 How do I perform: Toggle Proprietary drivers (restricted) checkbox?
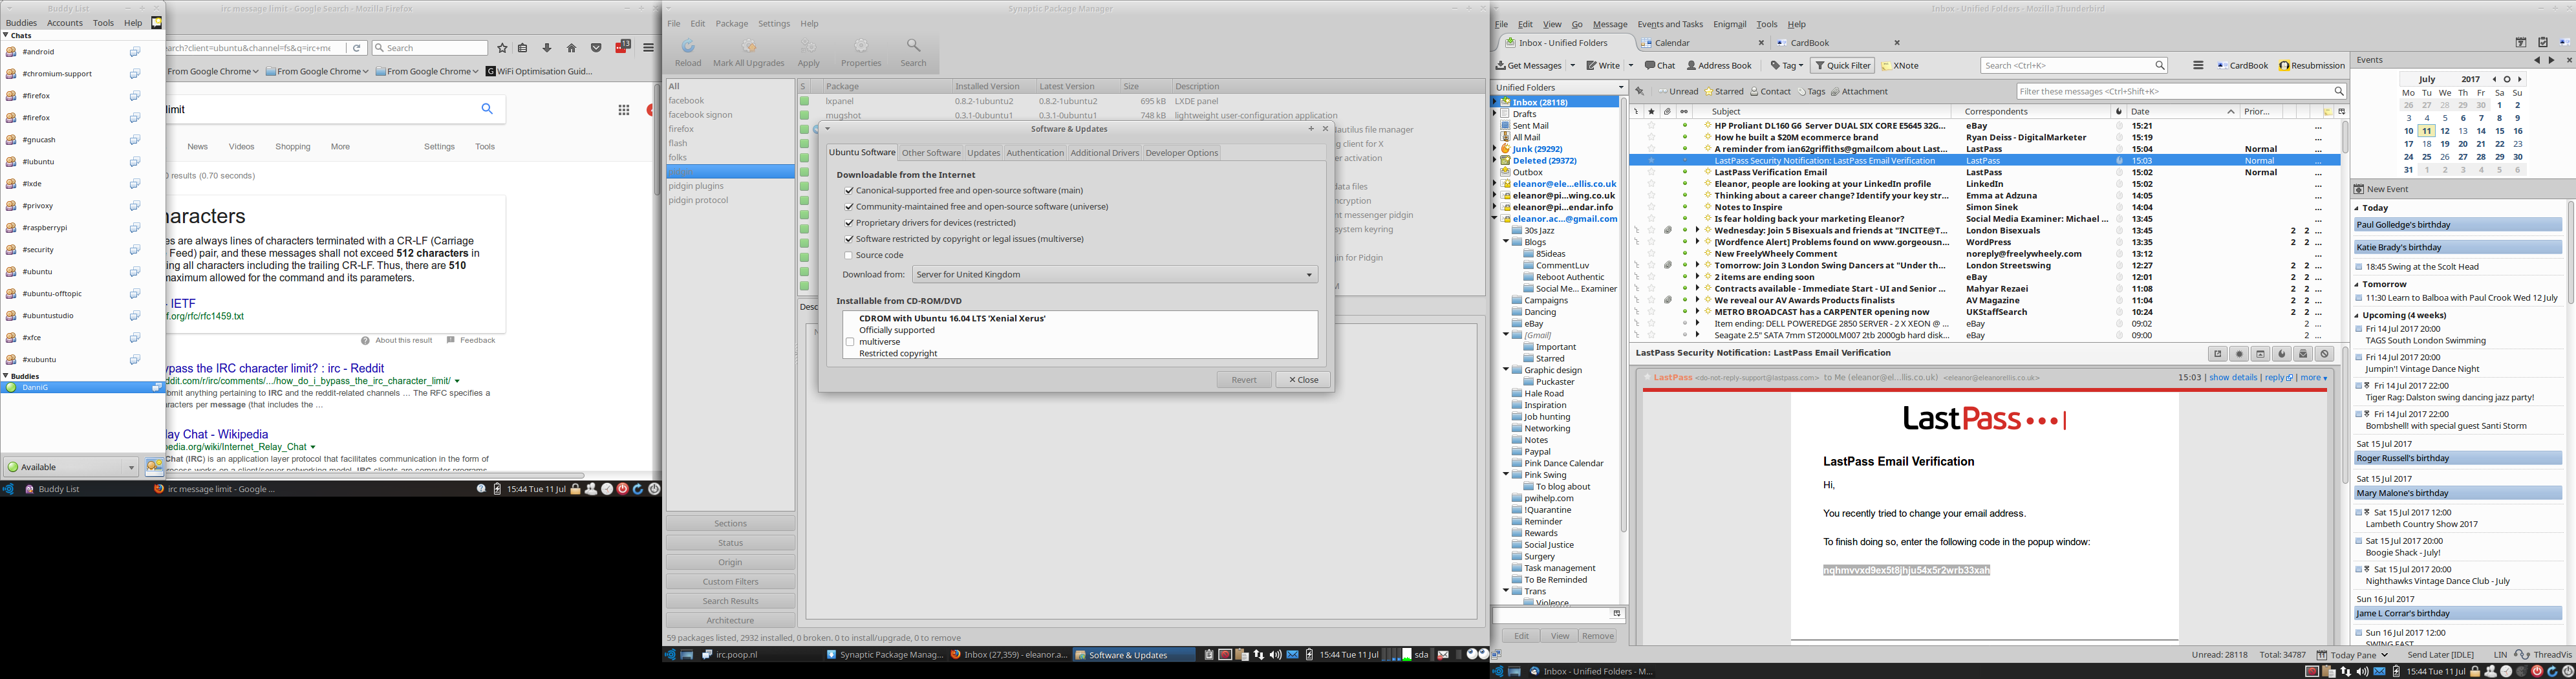pos(849,223)
